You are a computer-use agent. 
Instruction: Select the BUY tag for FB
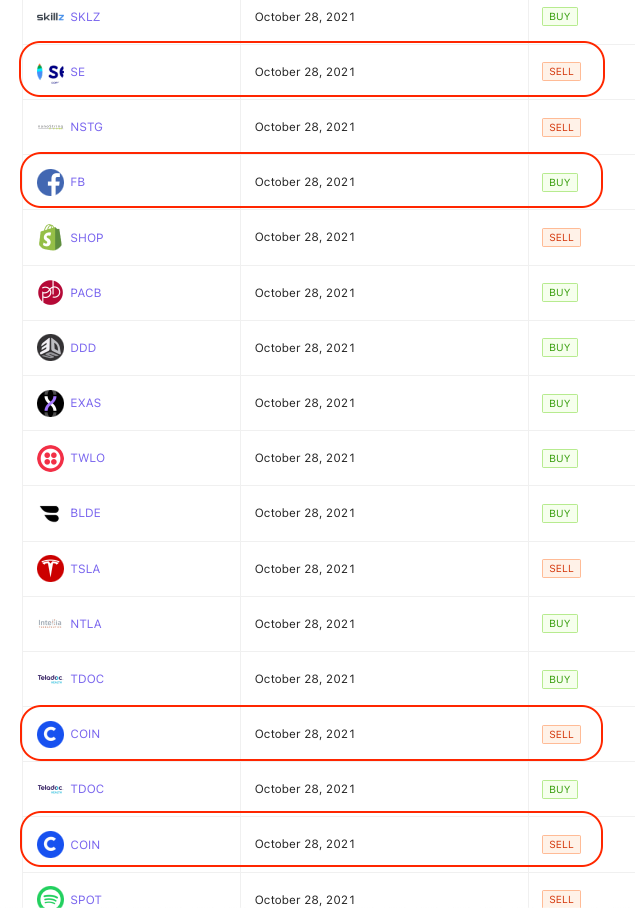point(560,182)
